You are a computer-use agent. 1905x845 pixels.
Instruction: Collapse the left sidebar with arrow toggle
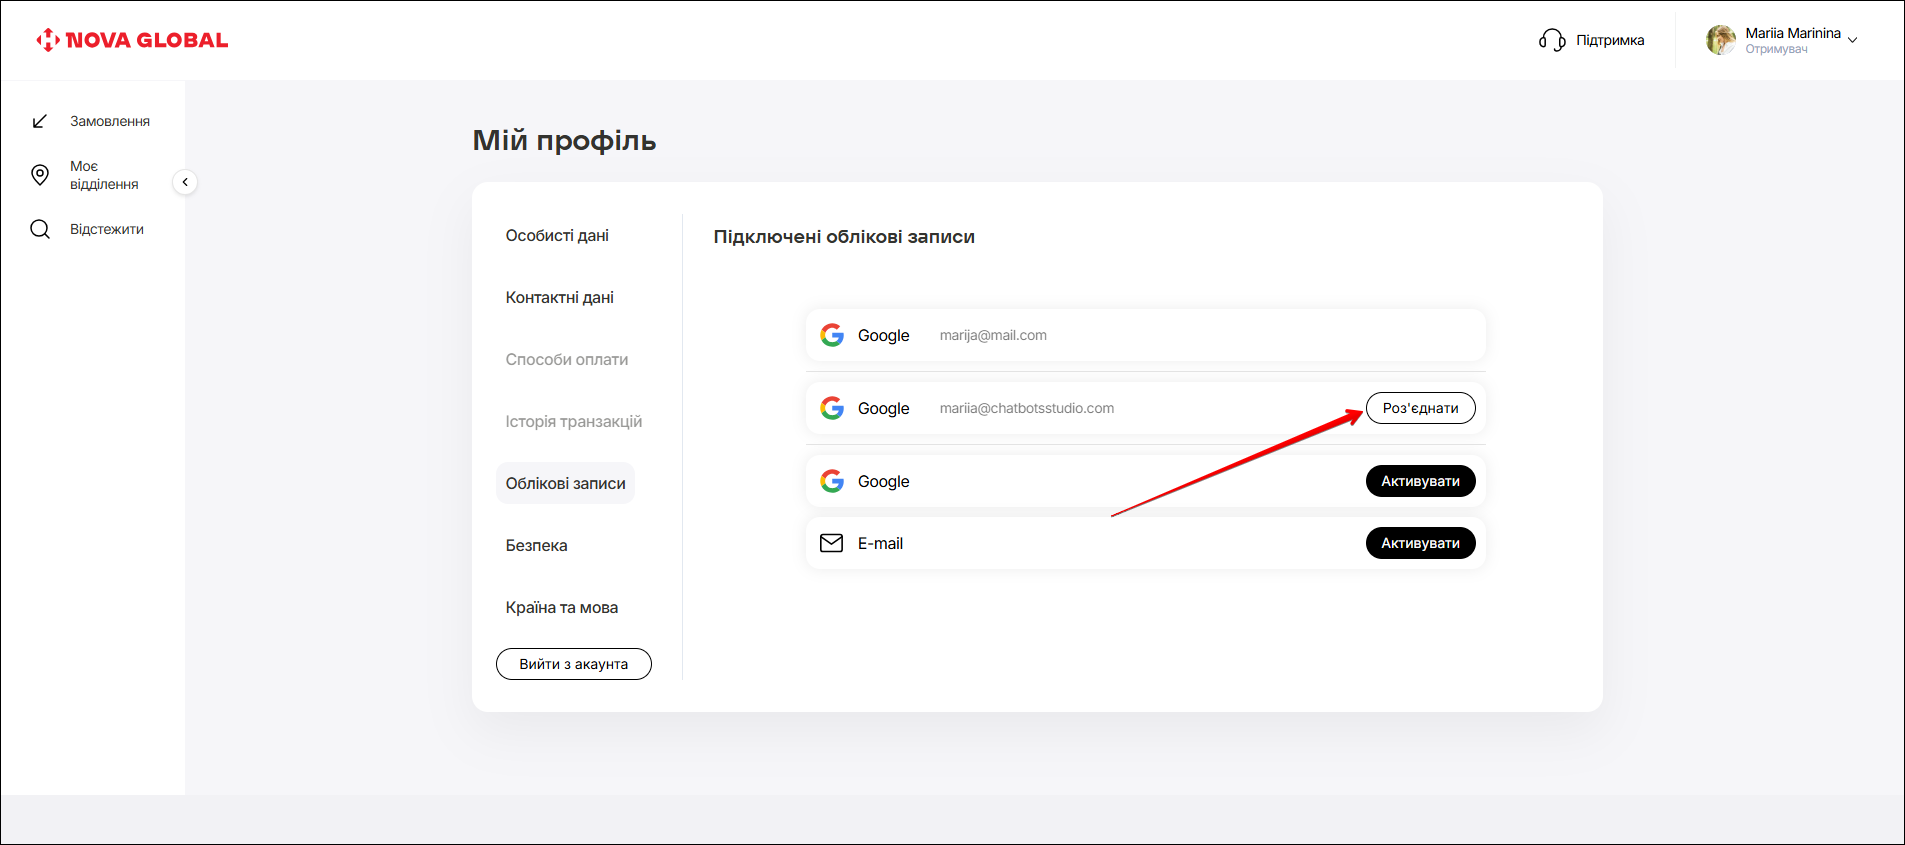[x=185, y=182]
